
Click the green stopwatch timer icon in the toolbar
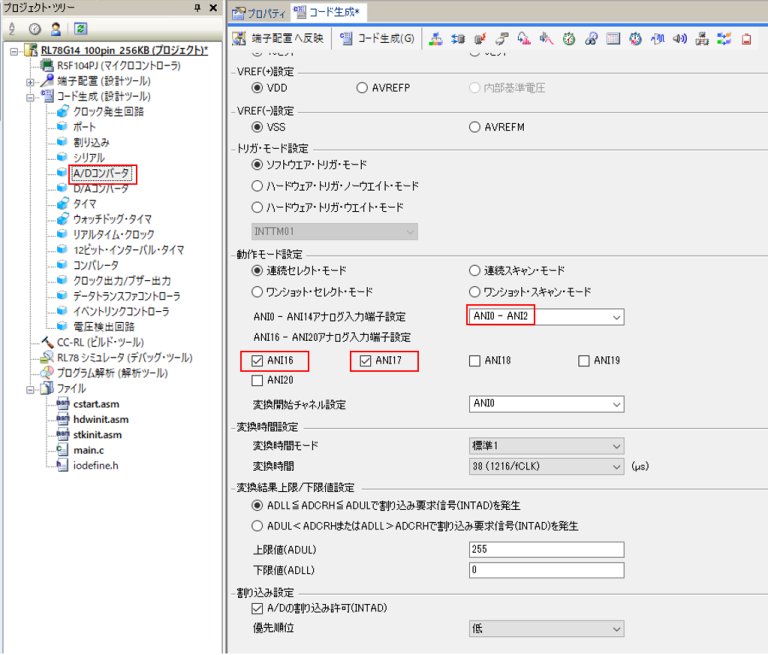pos(569,39)
